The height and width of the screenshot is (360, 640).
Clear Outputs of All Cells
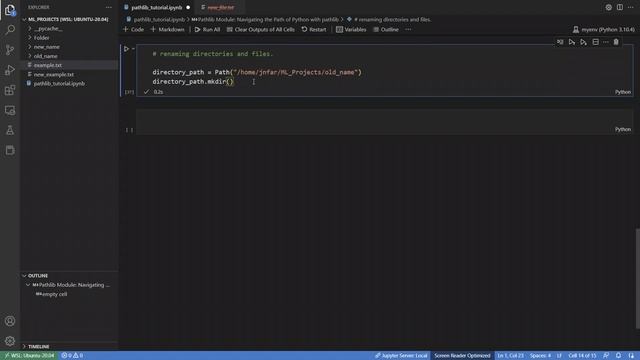pyautogui.click(x=260, y=29)
